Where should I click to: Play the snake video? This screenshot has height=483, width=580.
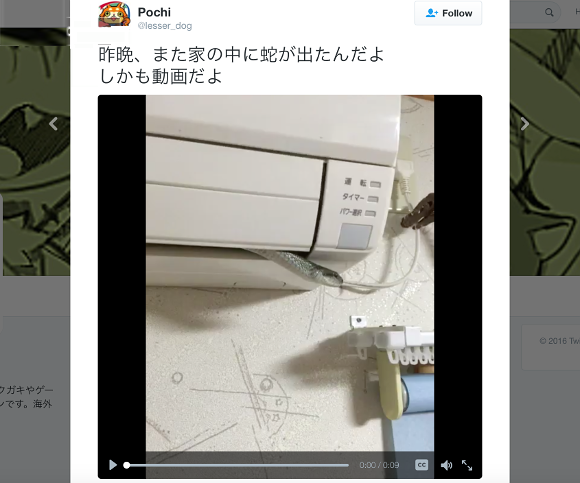tap(113, 465)
